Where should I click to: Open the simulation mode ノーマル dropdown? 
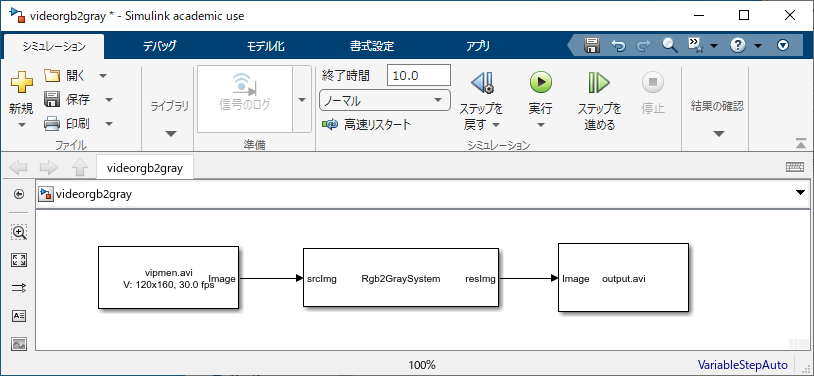[384, 100]
